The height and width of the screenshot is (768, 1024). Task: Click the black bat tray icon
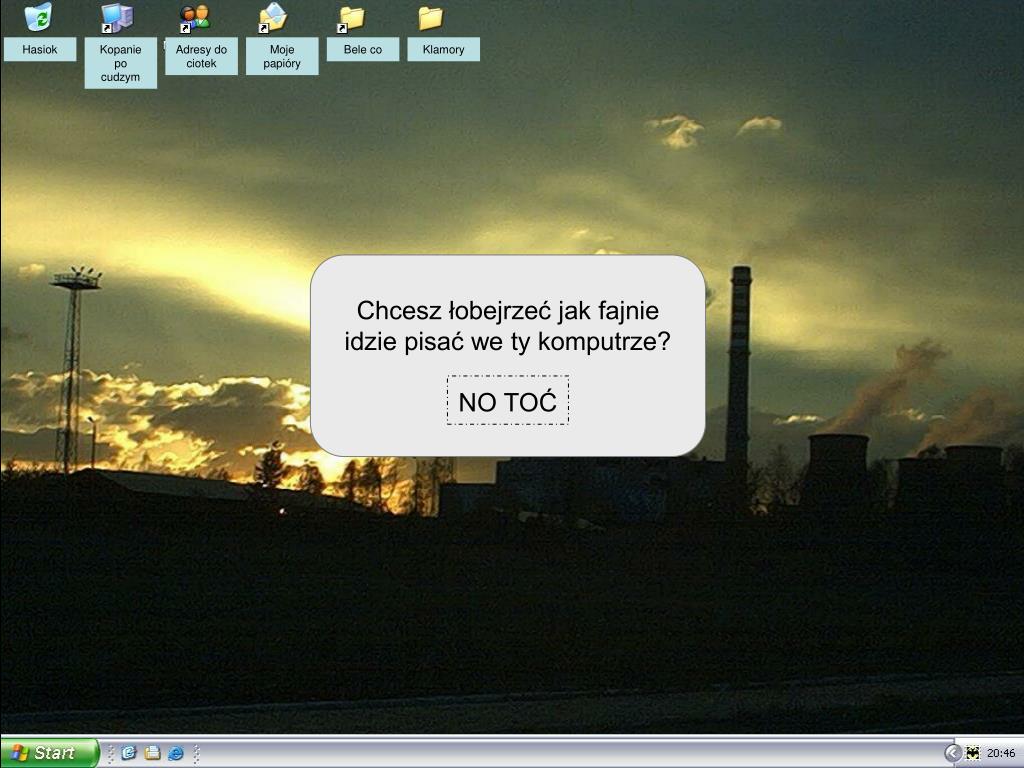point(973,753)
